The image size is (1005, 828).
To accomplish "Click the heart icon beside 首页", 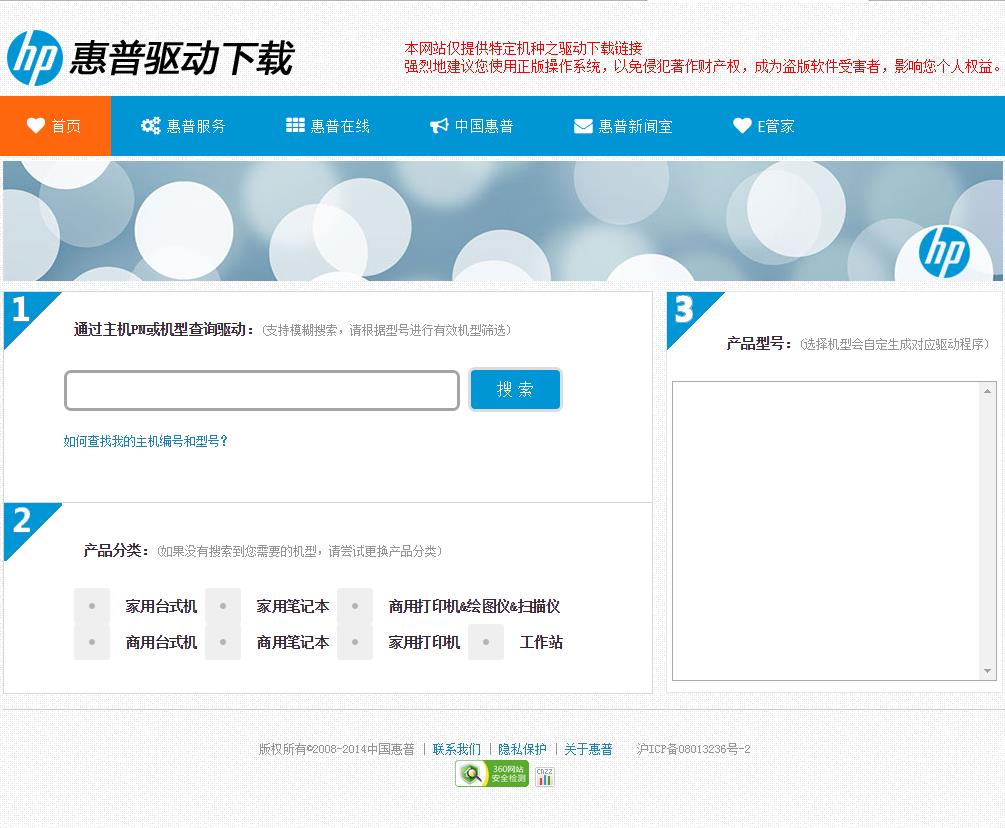I will [36, 126].
